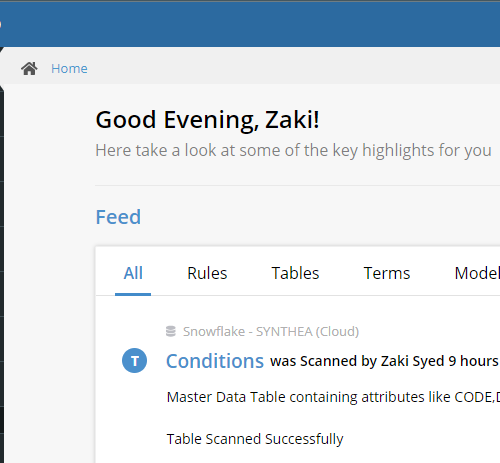This screenshot has height=463, width=500.
Task: Click the blue T table avatar icon
Action: [134, 360]
